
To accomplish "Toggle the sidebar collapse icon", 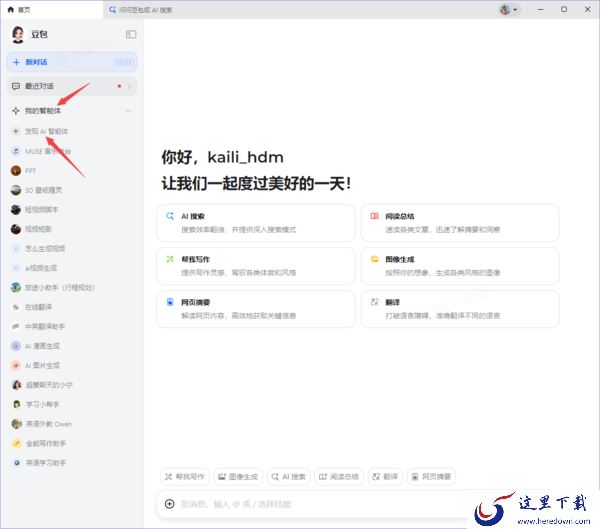I will [131, 34].
